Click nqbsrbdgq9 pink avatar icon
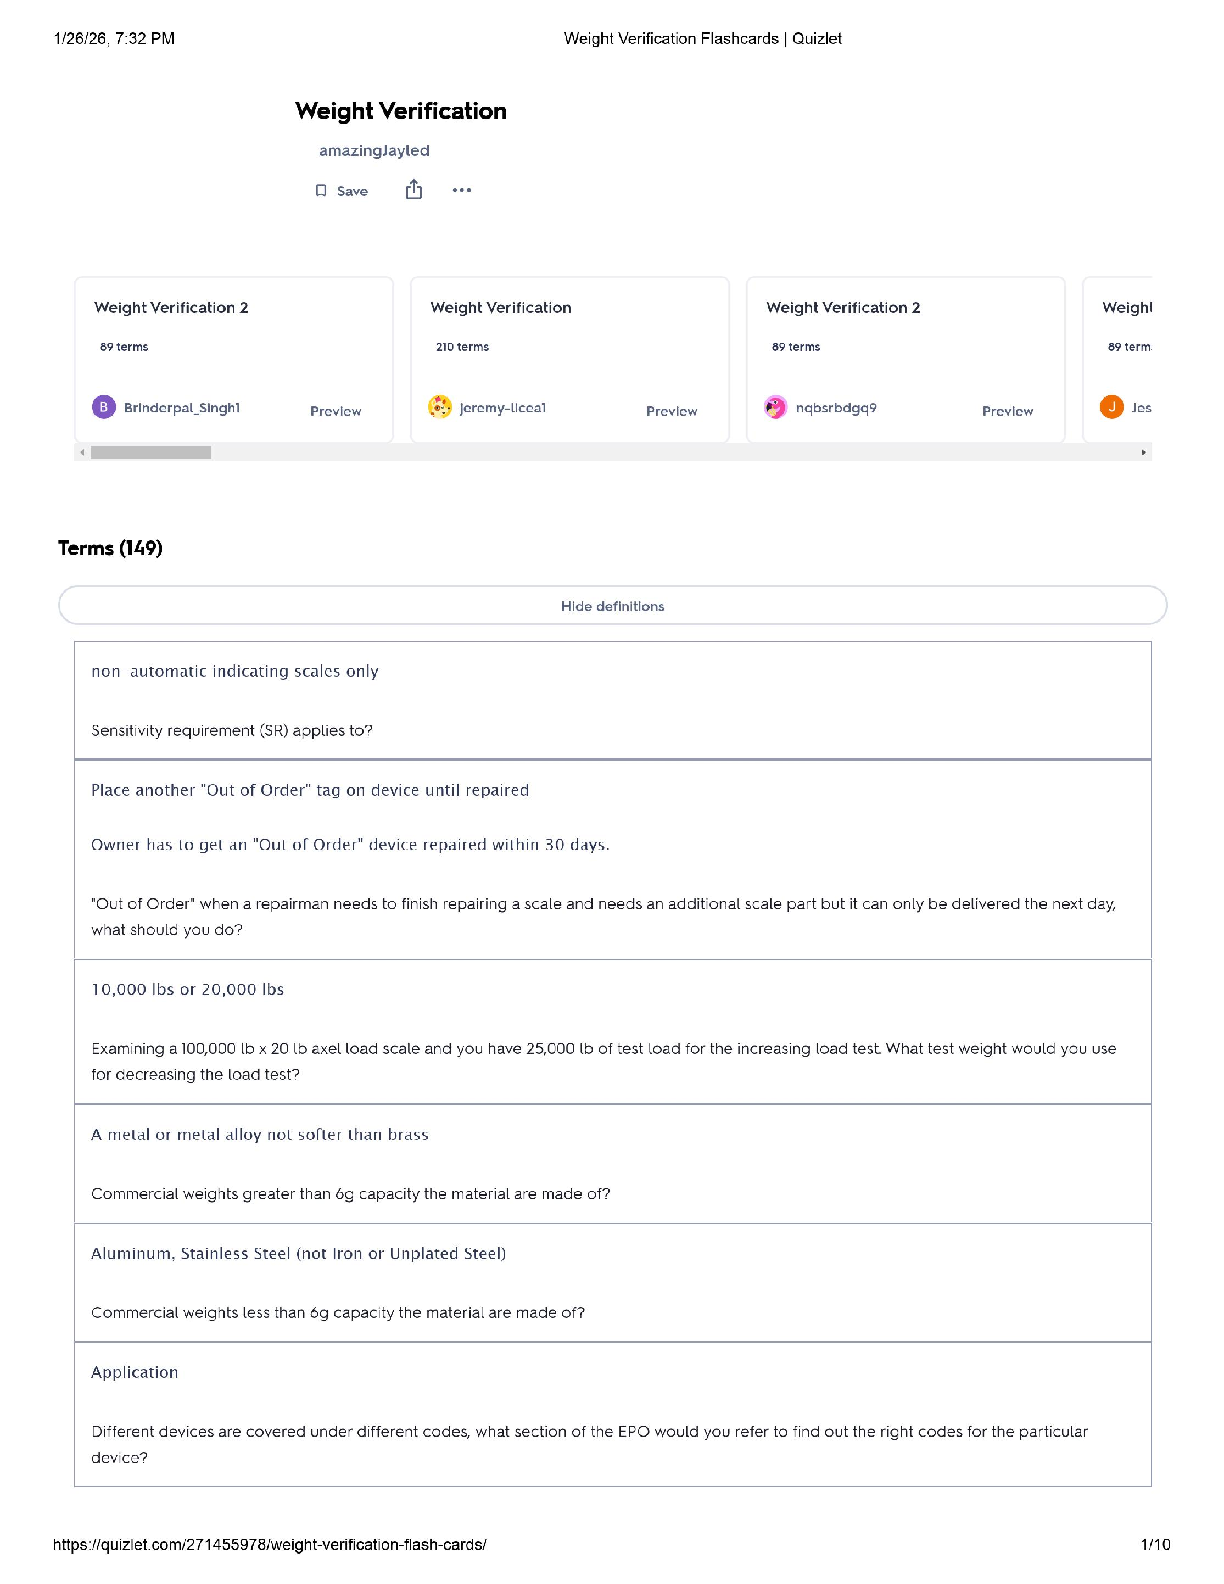1224x1584 pixels. point(776,408)
